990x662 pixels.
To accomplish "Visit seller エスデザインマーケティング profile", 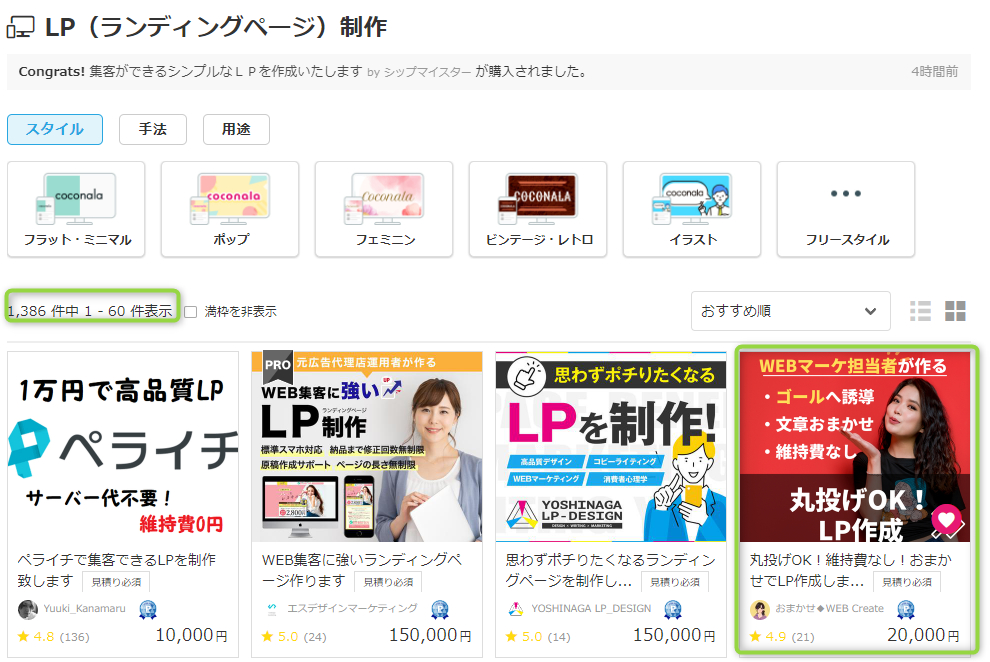I will (x=352, y=609).
